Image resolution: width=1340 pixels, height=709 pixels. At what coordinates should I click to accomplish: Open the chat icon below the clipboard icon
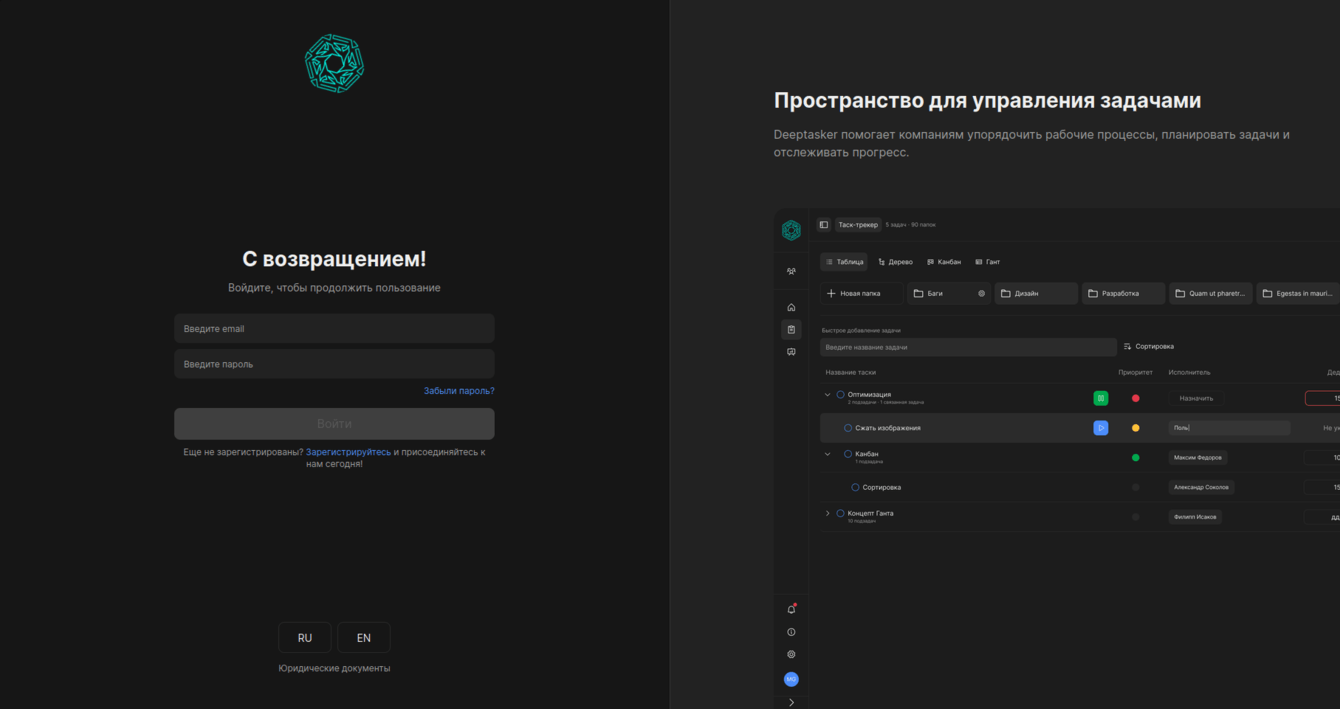point(791,352)
